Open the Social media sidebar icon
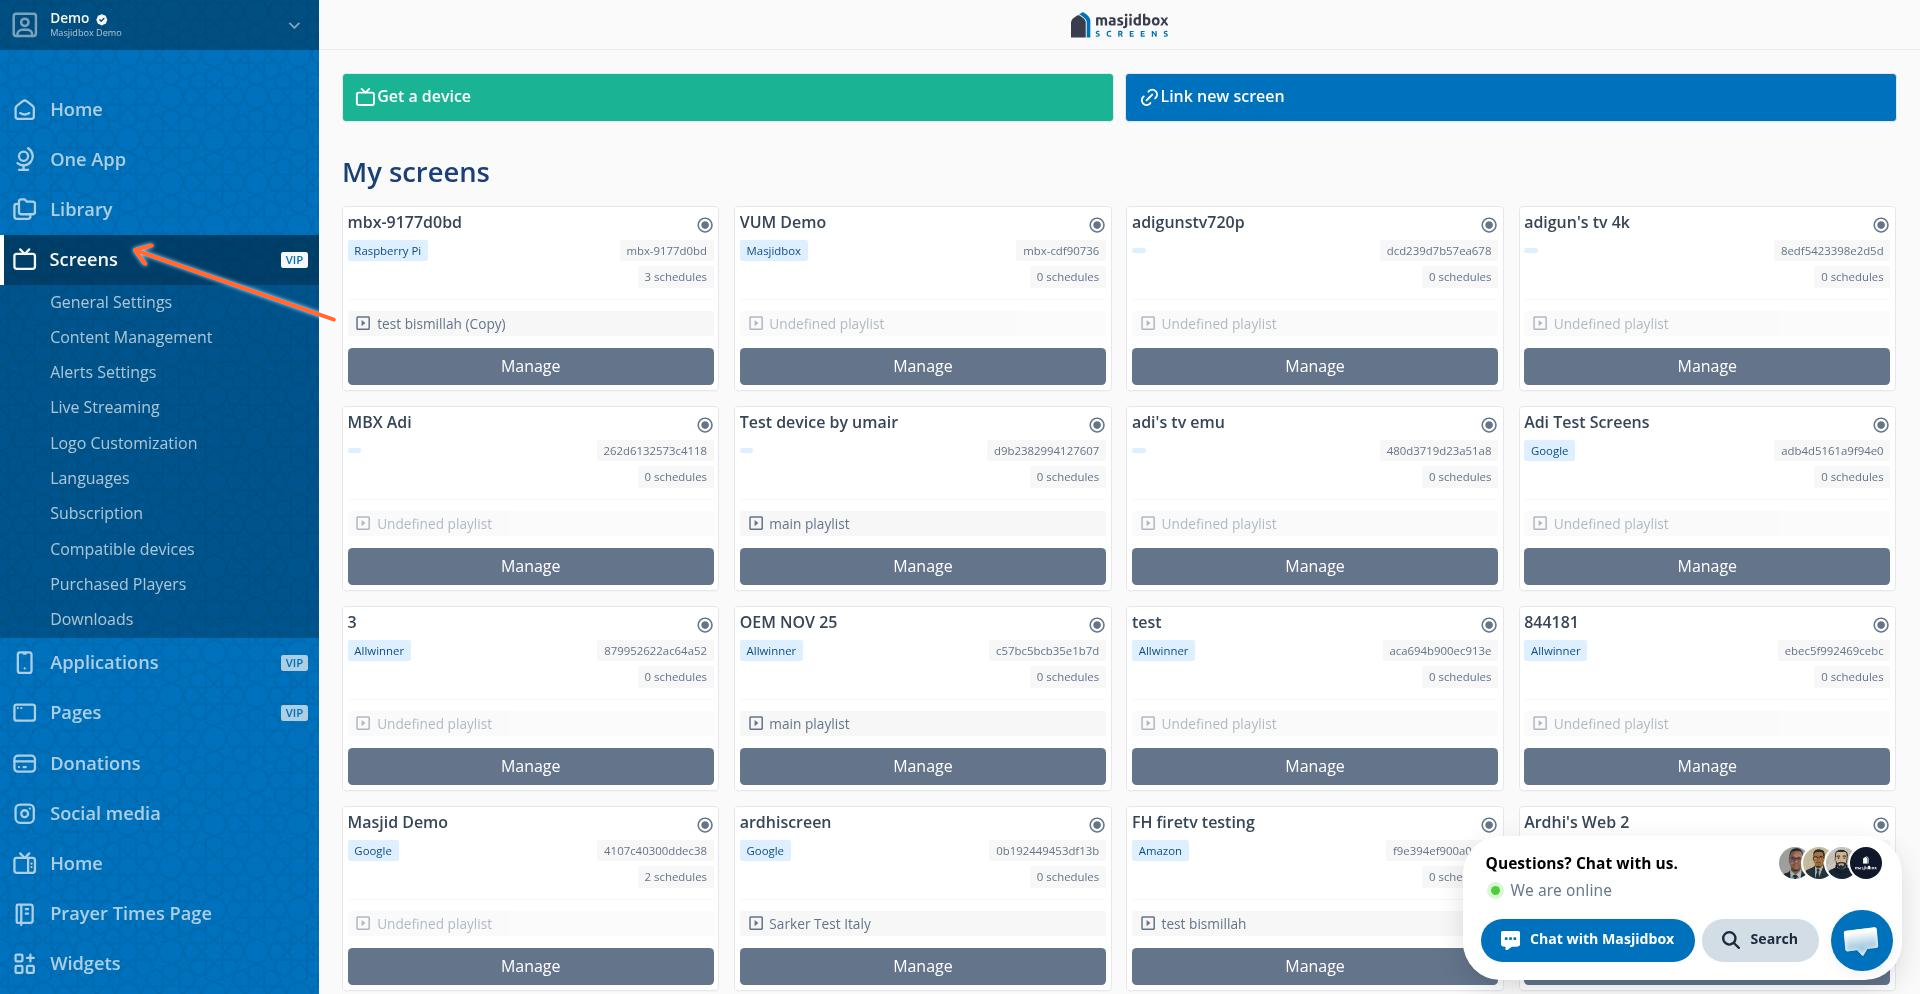Viewport: 1920px width, 994px height. 26,813
